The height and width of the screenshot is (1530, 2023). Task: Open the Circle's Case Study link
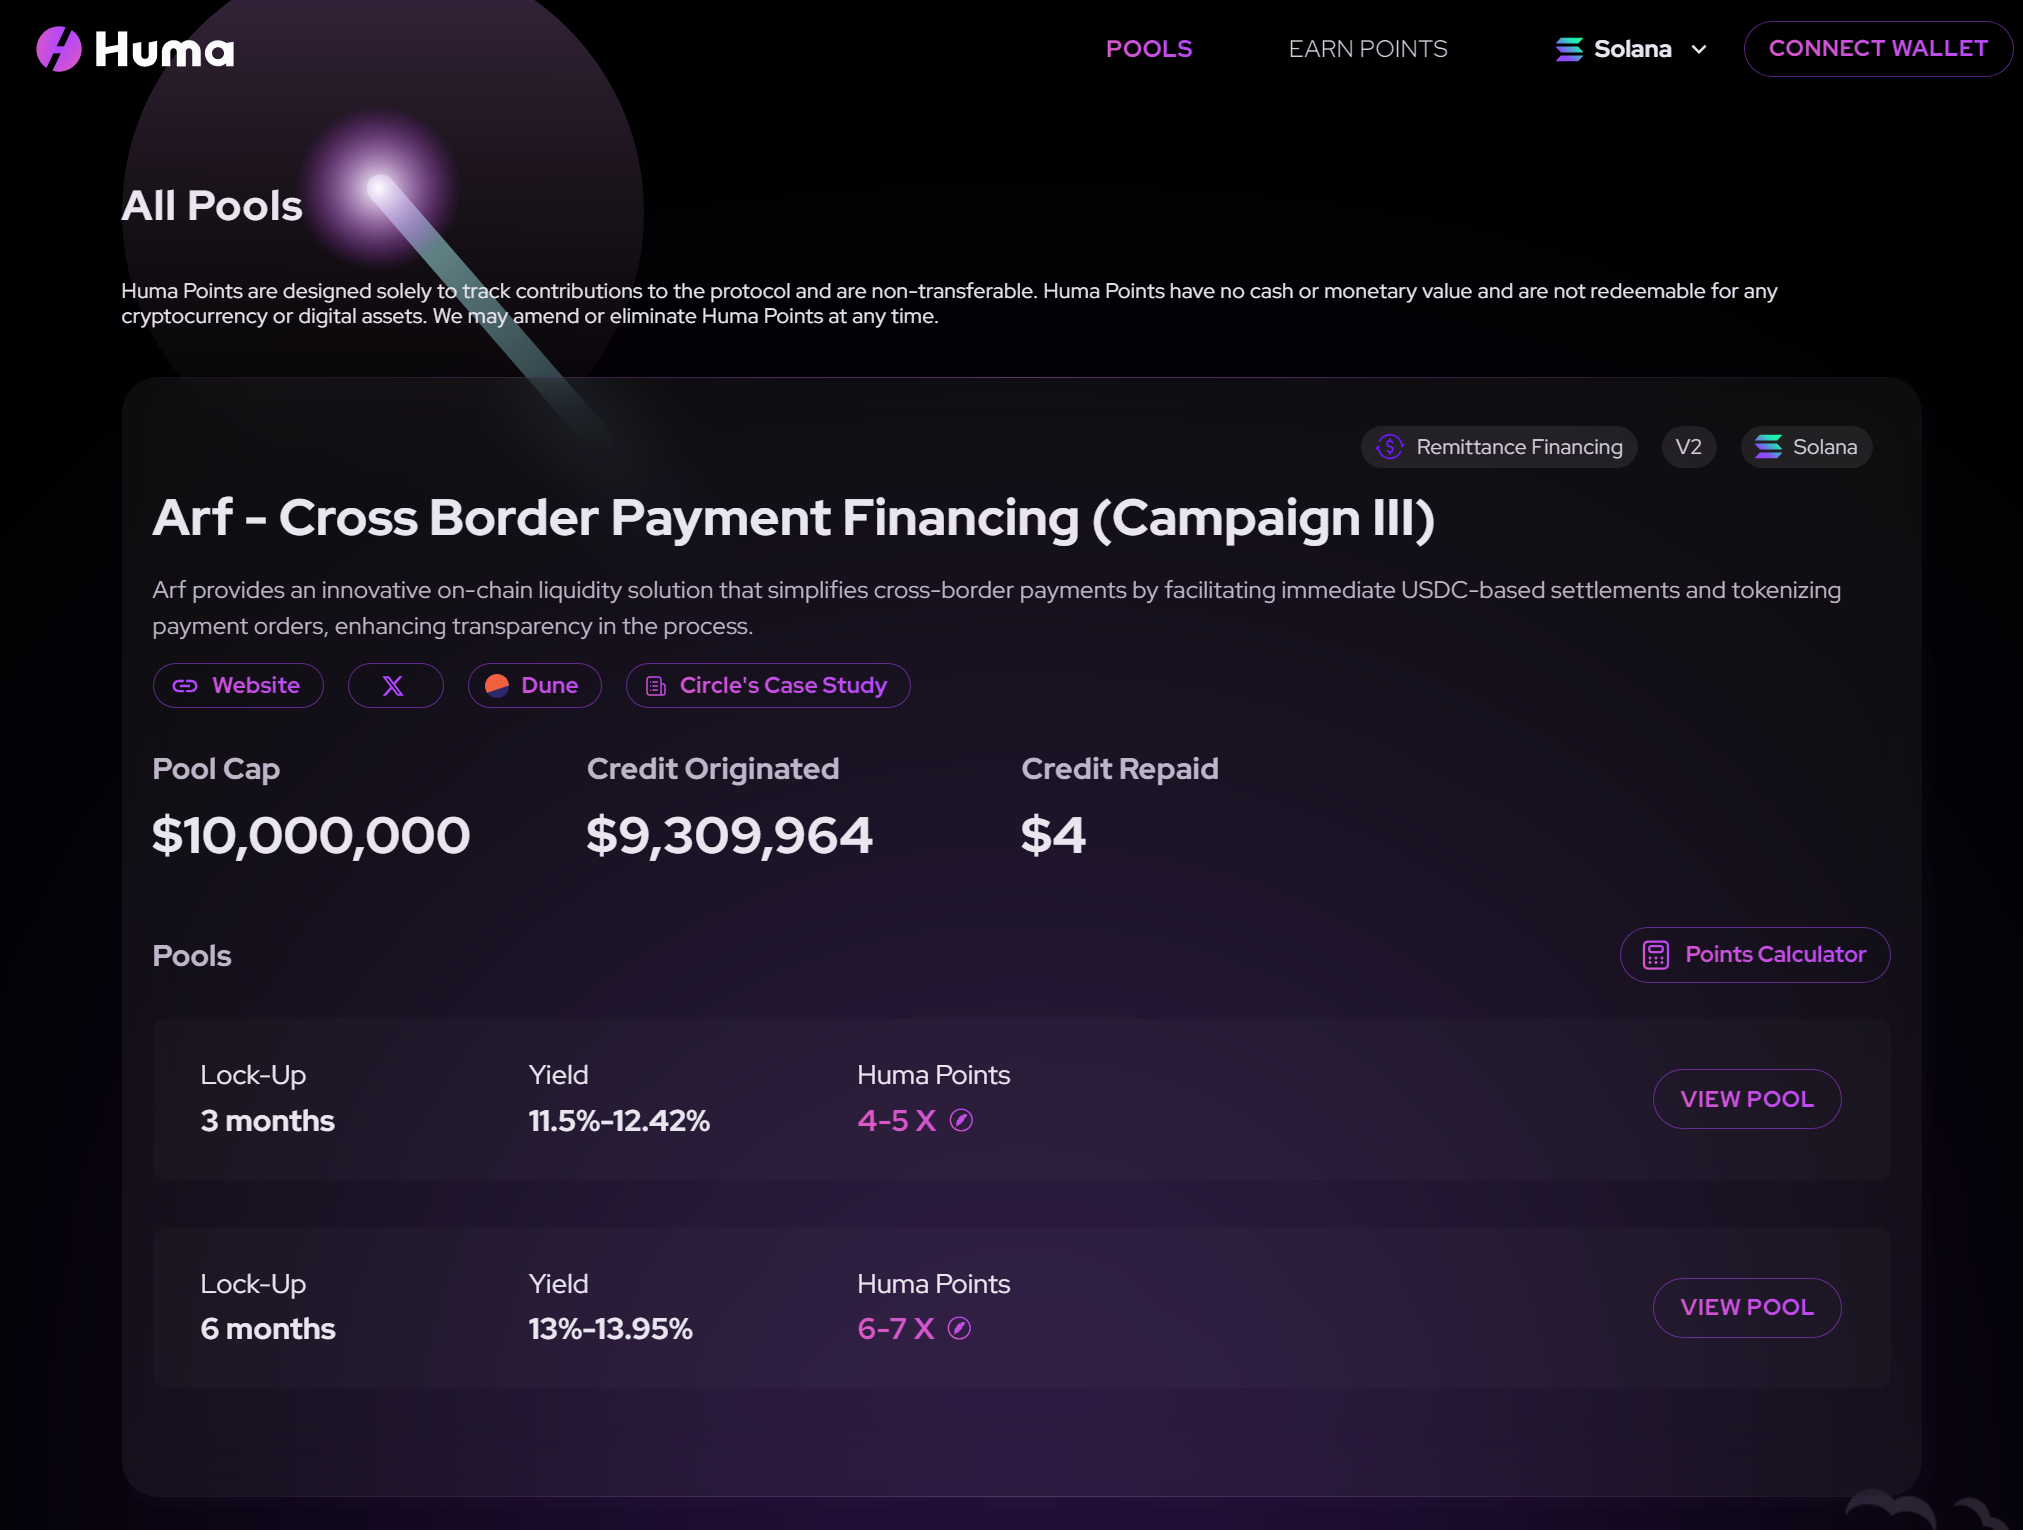pos(783,686)
